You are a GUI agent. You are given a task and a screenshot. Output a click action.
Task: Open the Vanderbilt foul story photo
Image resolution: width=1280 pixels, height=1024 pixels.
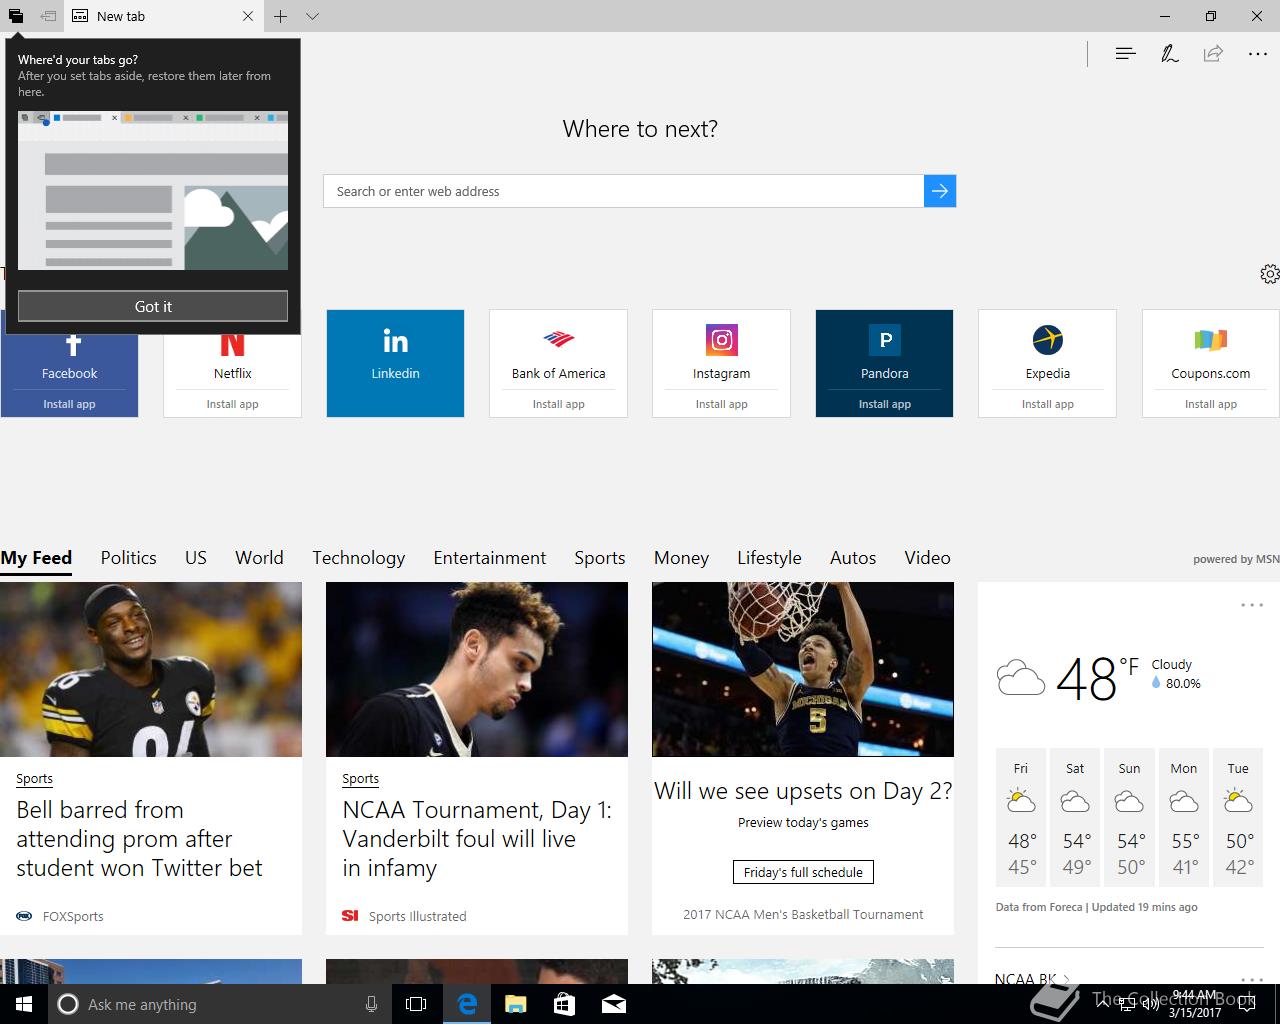point(477,669)
